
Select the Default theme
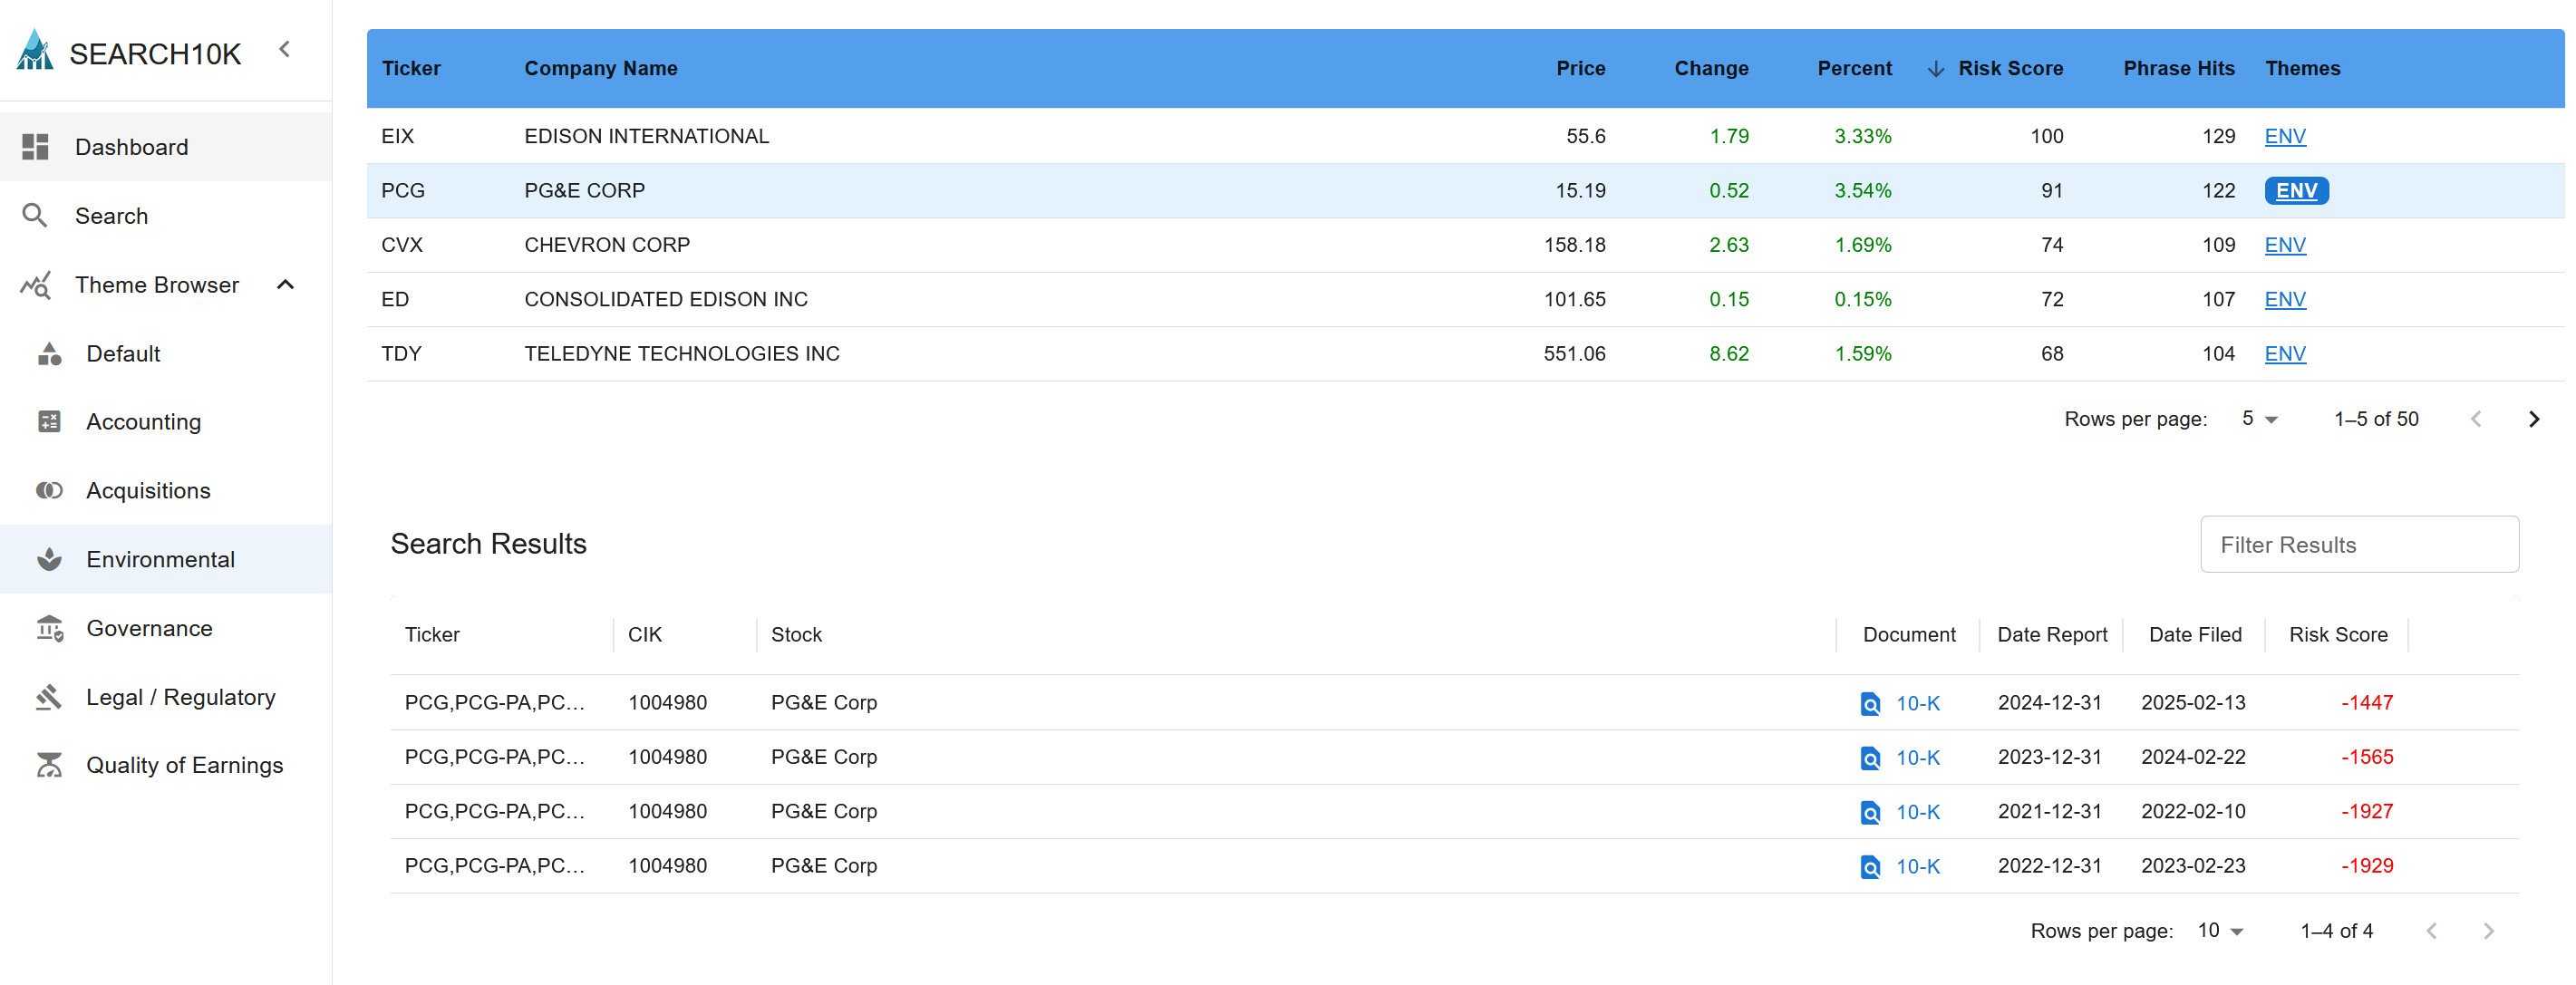pyautogui.click(x=166, y=354)
